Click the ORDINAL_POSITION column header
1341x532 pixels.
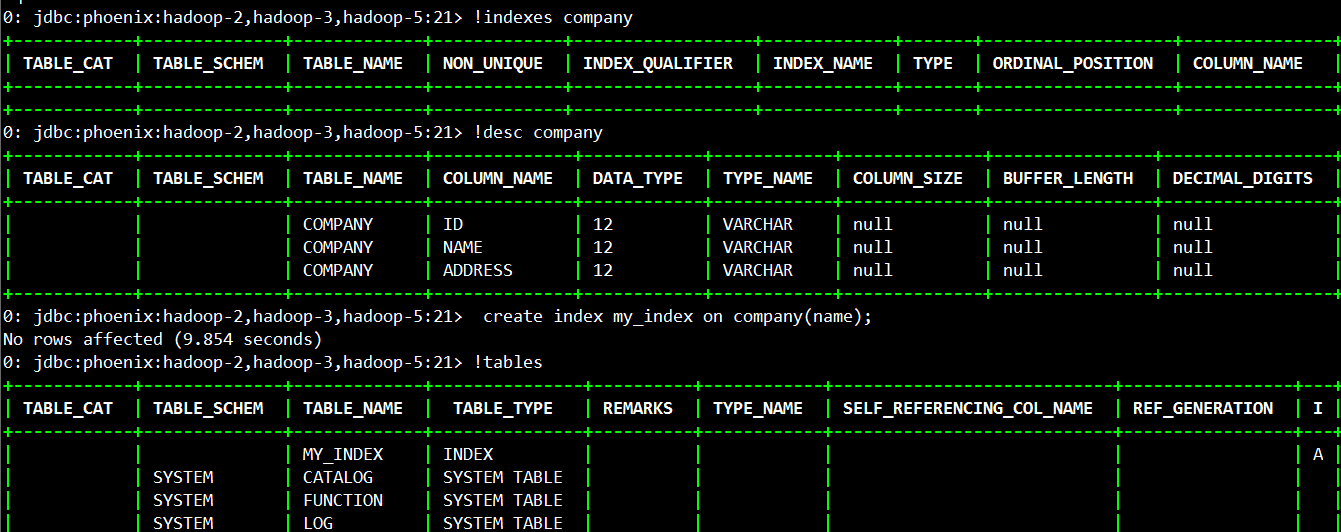point(1072,63)
